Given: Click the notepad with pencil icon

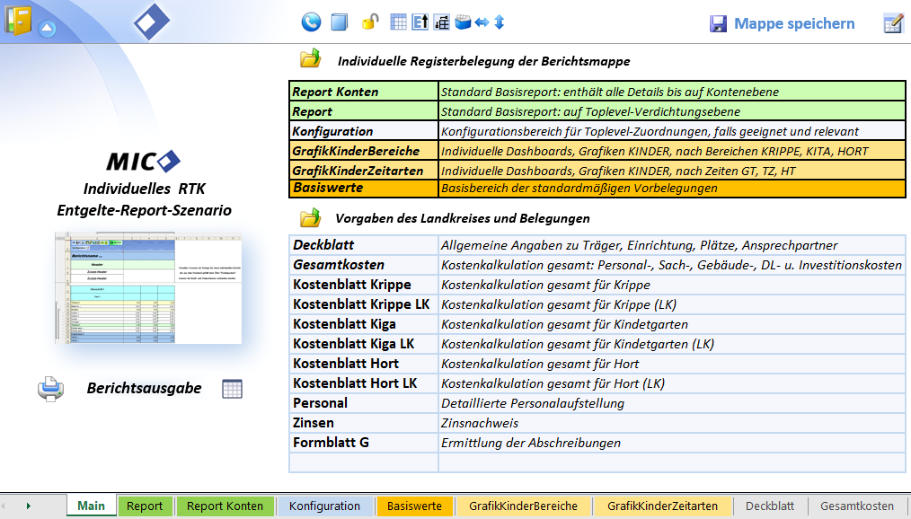Looking at the screenshot, I should 893,23.
